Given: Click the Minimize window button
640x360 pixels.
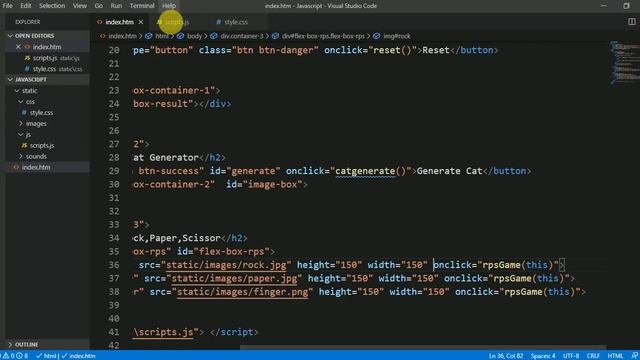Looking at the screenshot, I should pyautogui.click(x=604, y=6).
